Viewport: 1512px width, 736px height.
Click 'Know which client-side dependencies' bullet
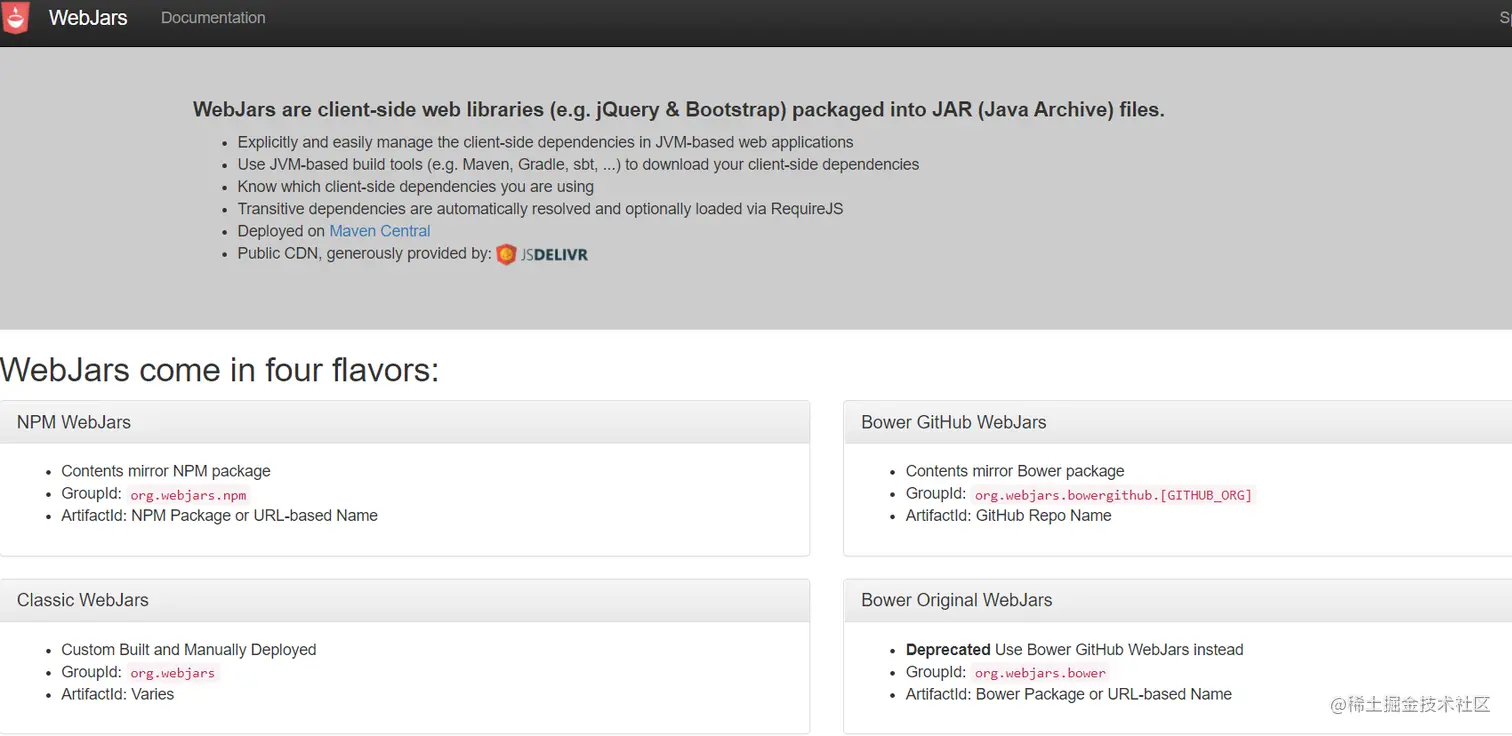416,187
